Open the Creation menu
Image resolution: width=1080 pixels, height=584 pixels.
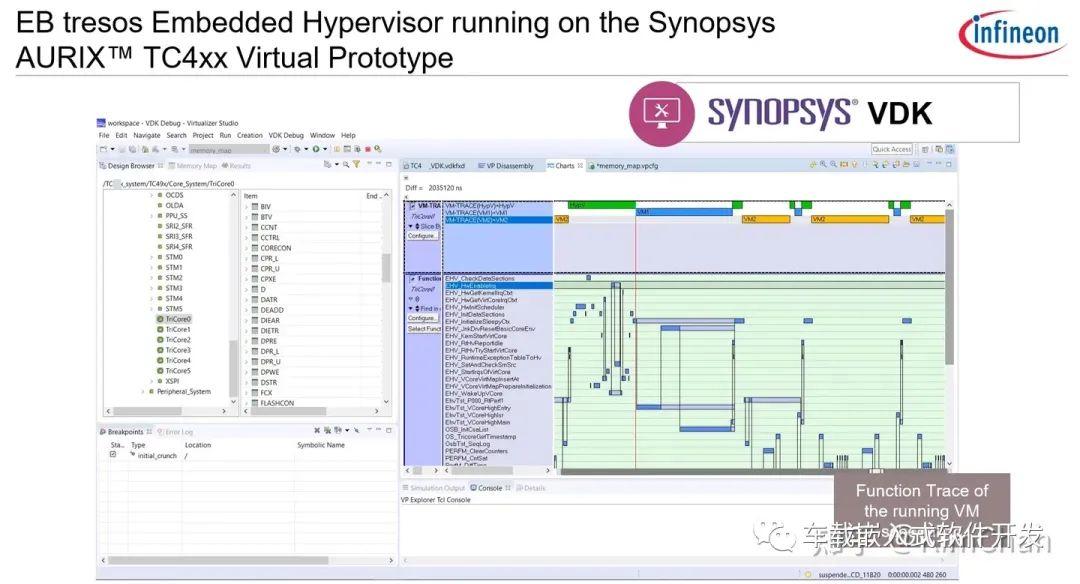[x=250, y=136]
